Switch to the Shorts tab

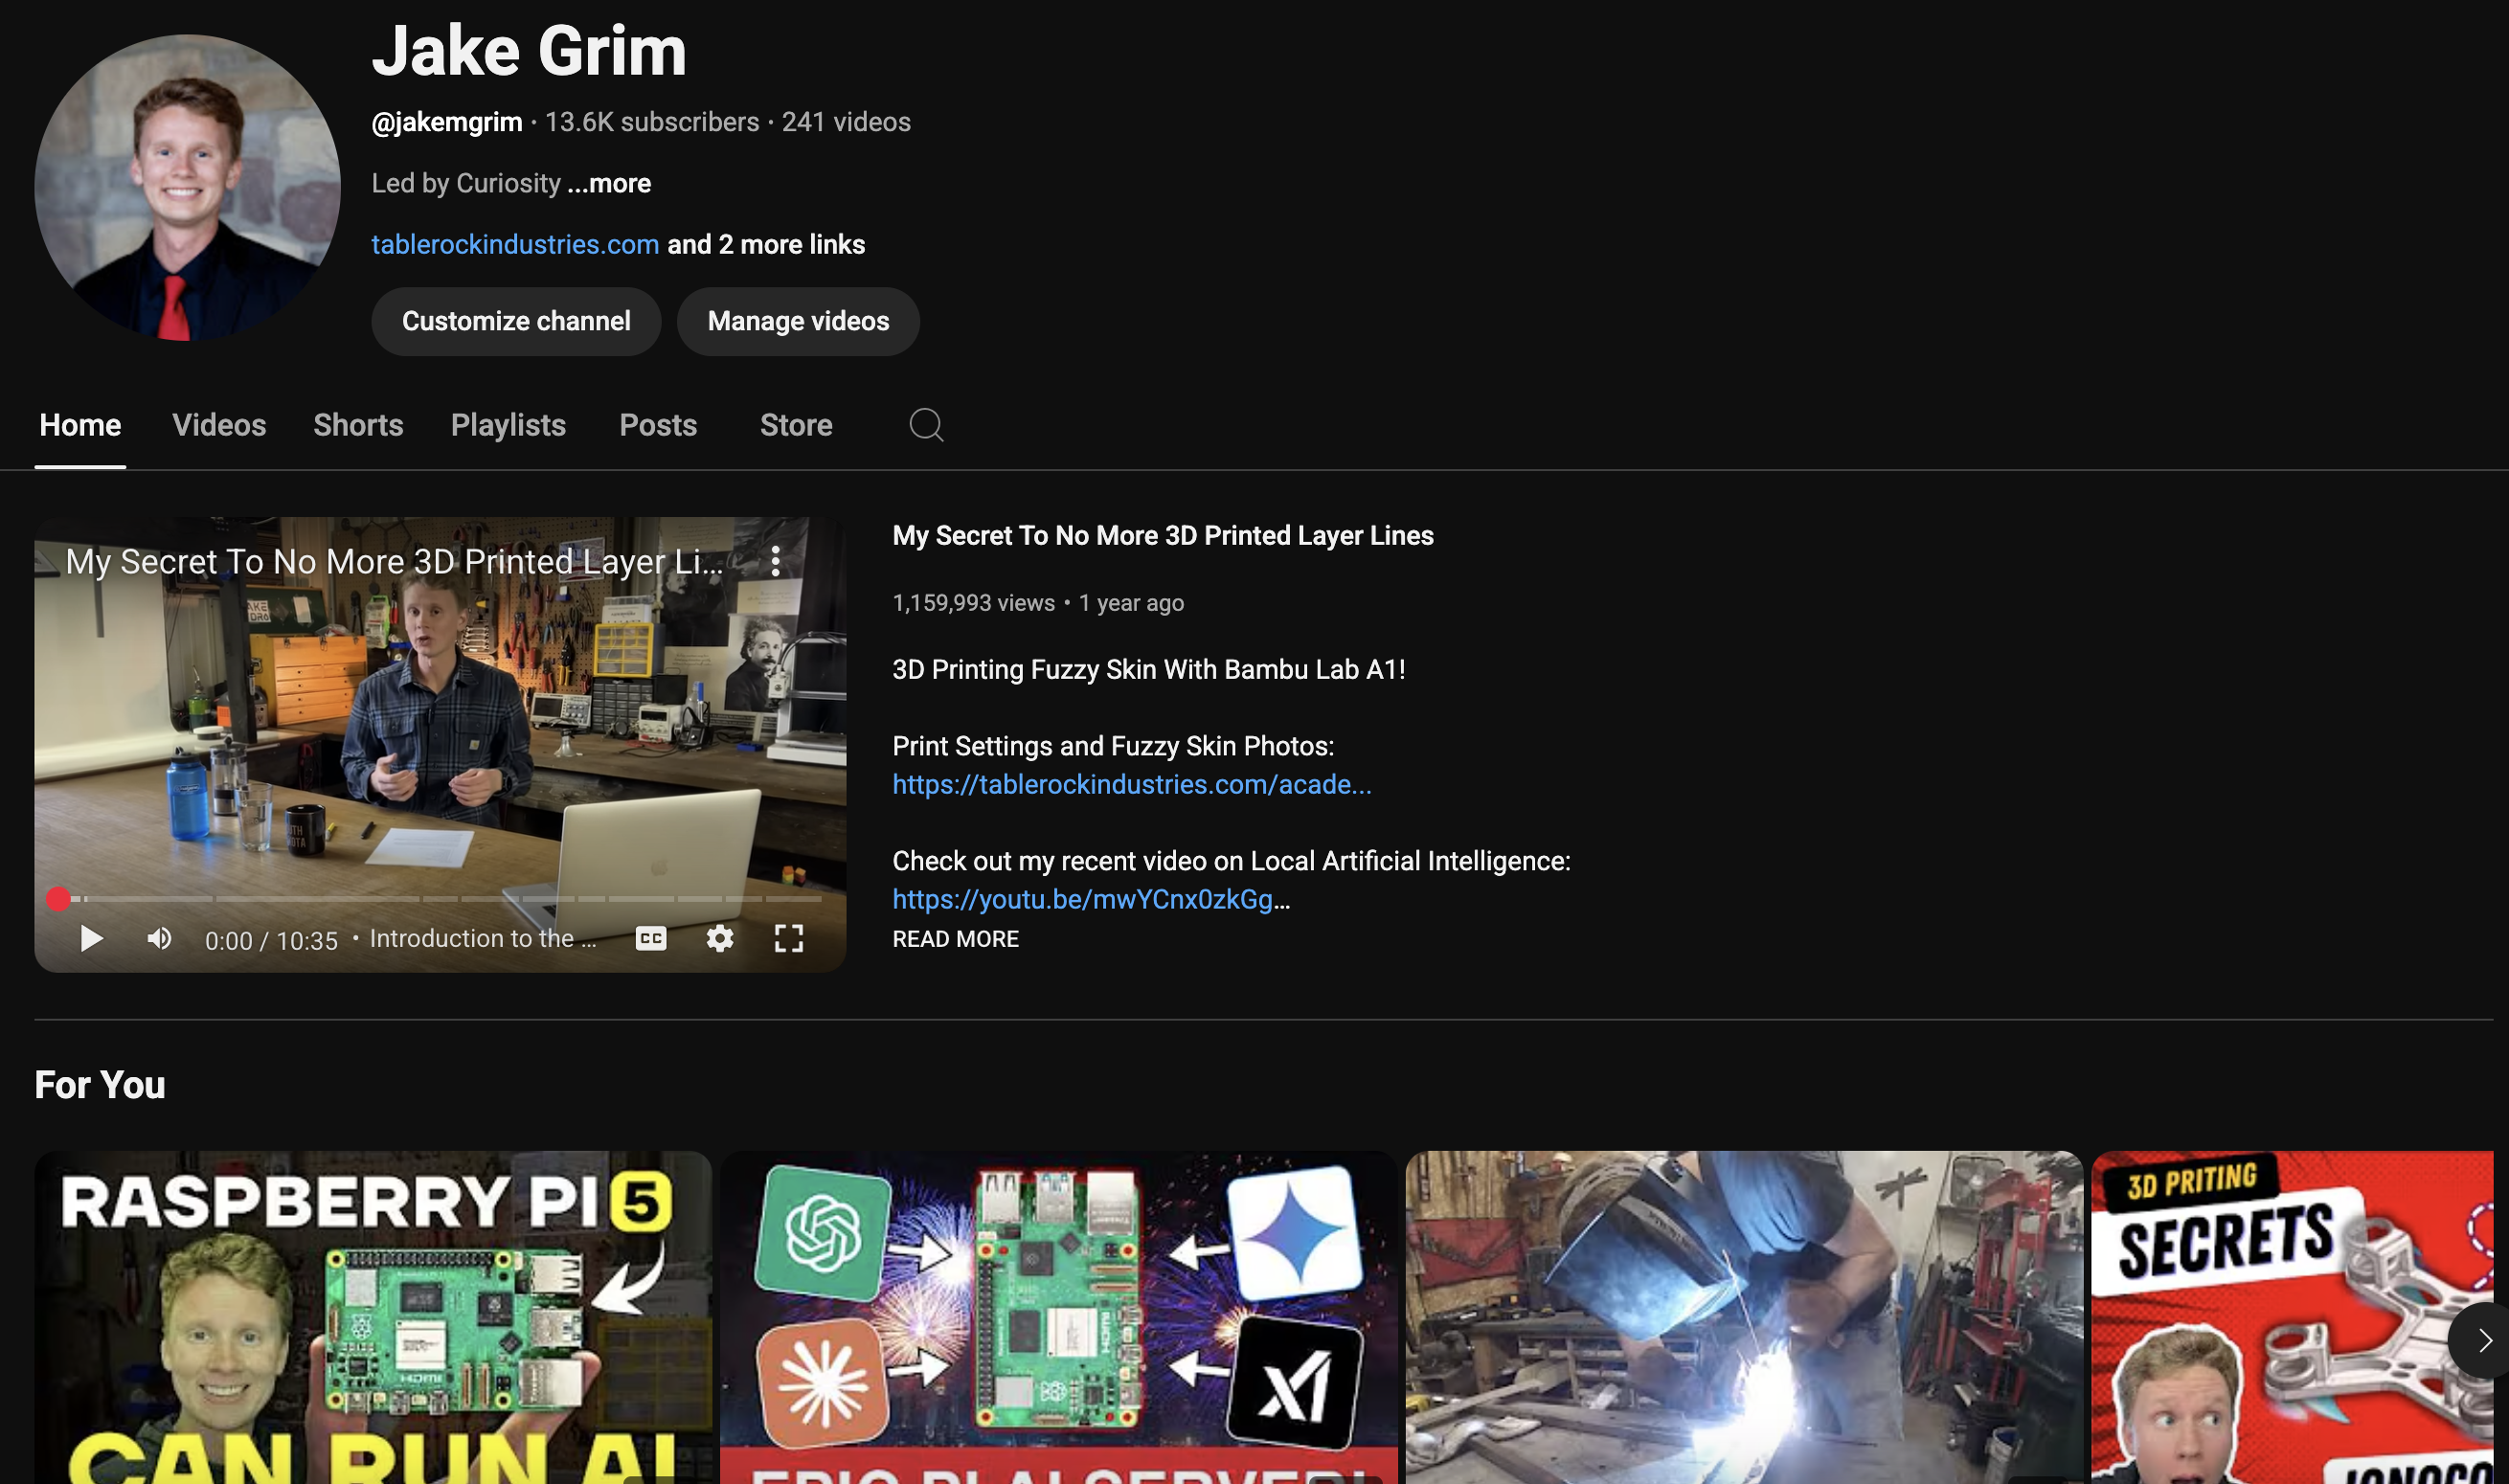(358, 425)
